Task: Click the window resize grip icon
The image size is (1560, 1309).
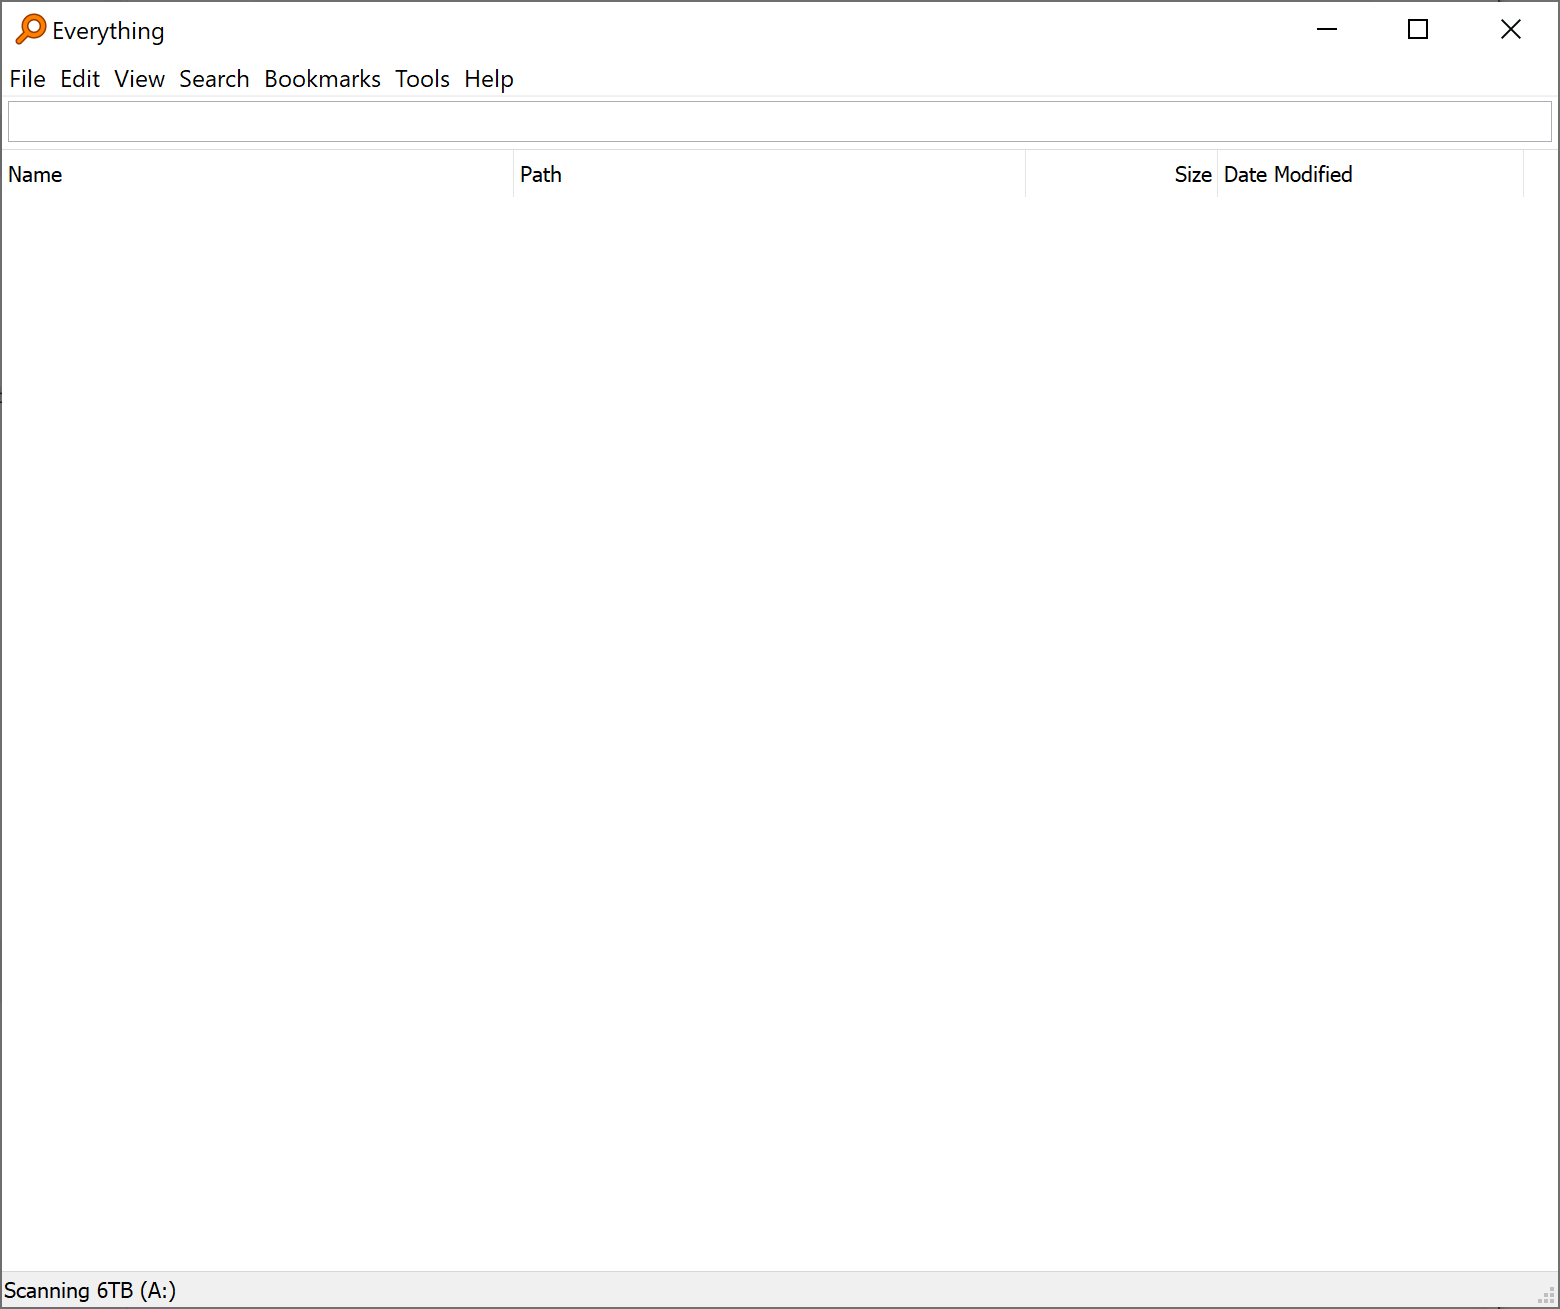Action: pos(1546,1296)
